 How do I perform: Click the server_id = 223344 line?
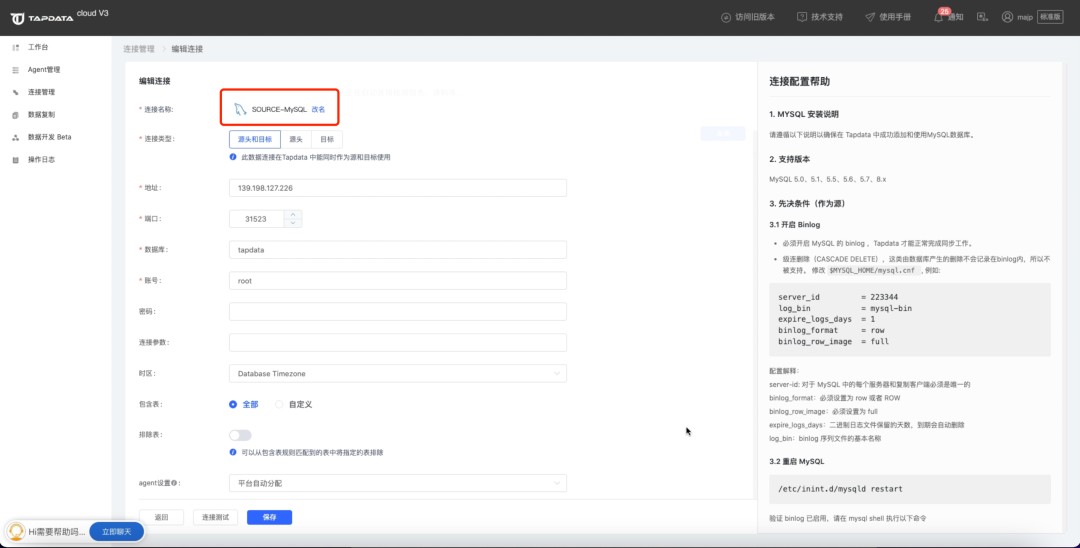click(838, 297)
